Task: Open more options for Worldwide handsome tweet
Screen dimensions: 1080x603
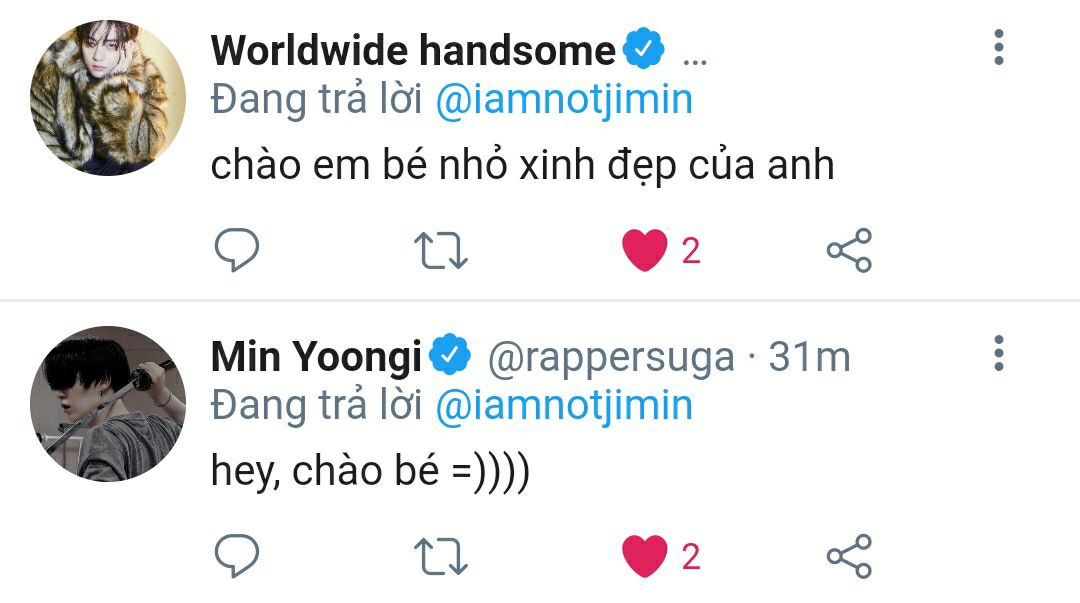Action: pyautogui.click(x=999, y=48)
